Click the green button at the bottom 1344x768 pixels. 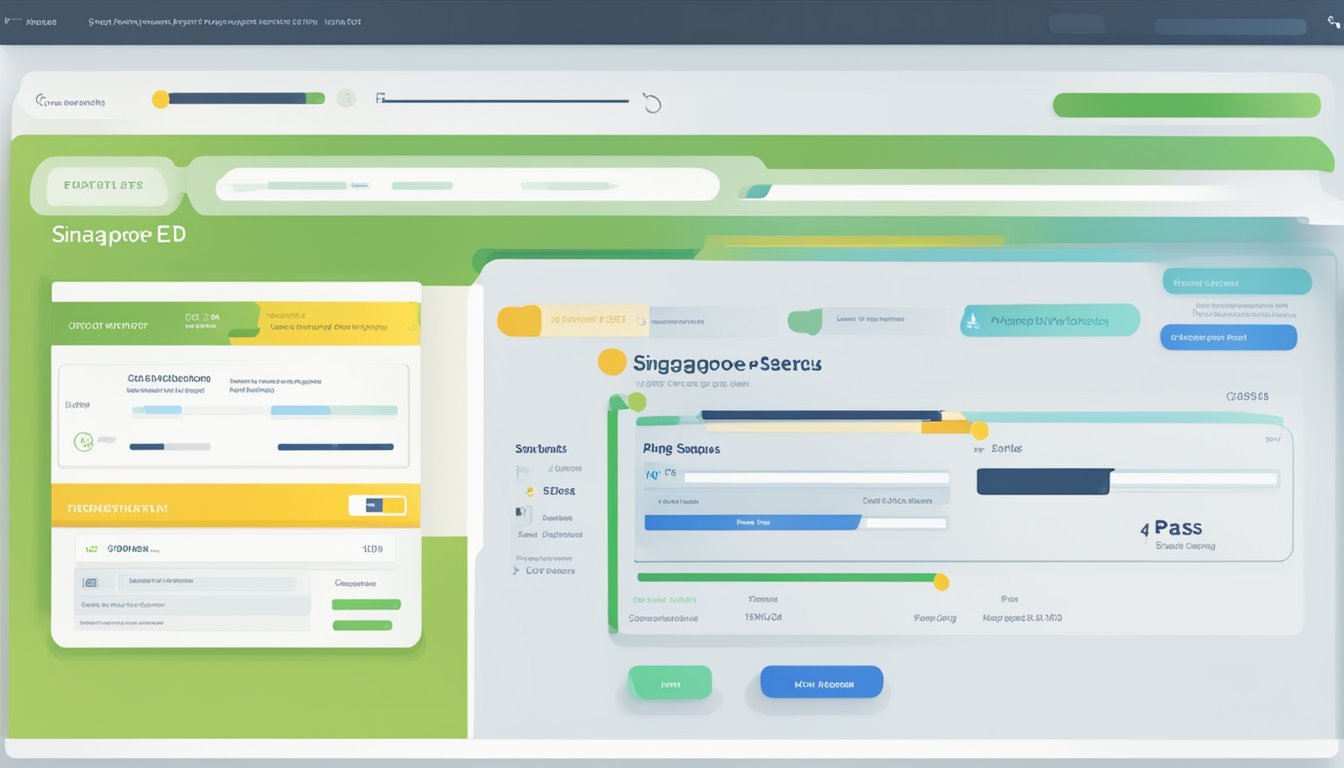coord(669,683)
